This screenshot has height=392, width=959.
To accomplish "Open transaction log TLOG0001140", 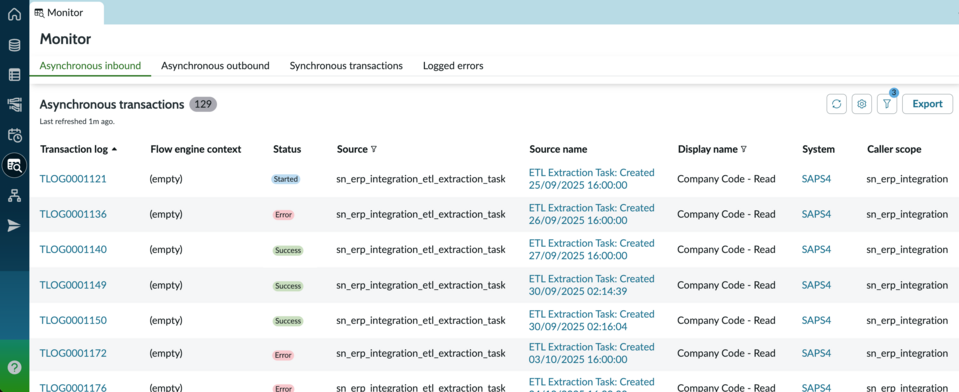I will (x=73, y=250).
